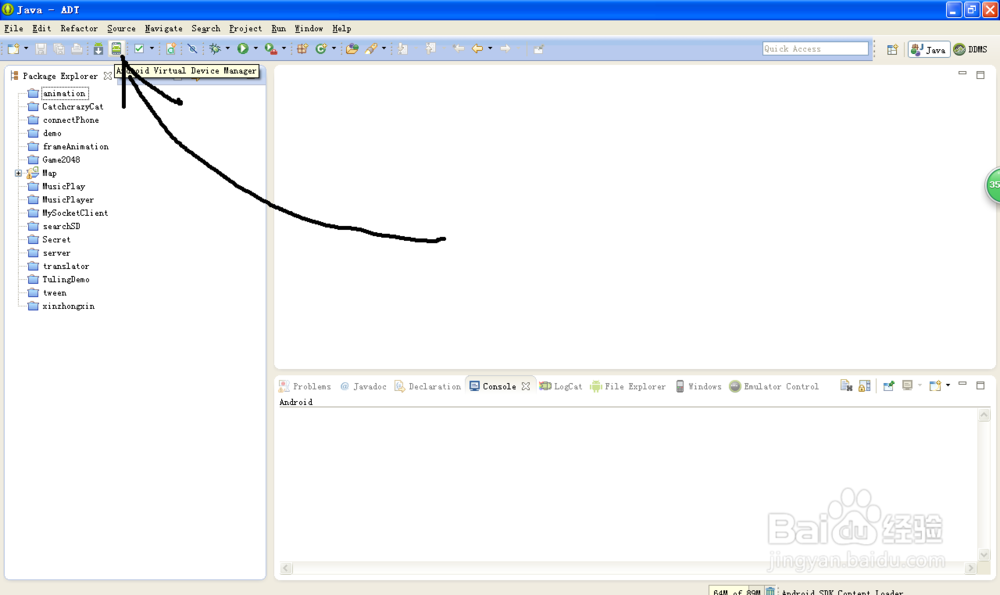
Task: Open the Window menu
Action: pos(309,28)
